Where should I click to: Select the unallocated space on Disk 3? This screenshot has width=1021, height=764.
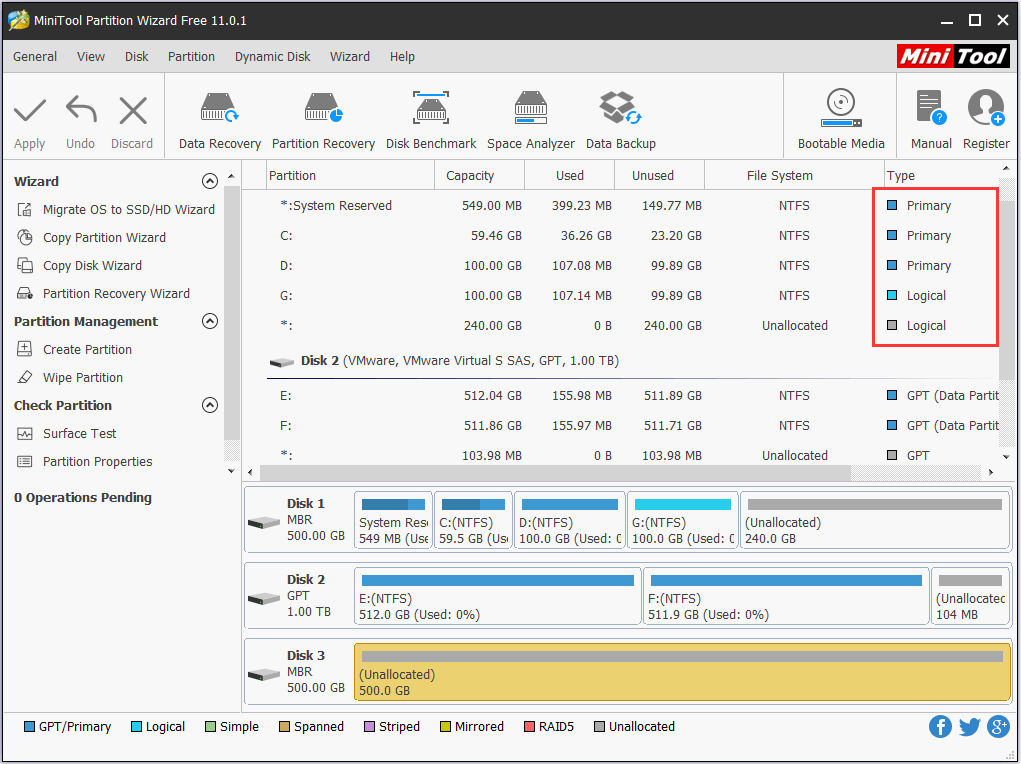pos(680,672)
